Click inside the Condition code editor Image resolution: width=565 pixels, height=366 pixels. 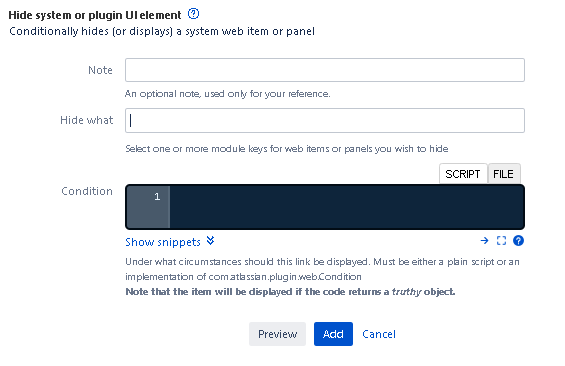[347, 207]
